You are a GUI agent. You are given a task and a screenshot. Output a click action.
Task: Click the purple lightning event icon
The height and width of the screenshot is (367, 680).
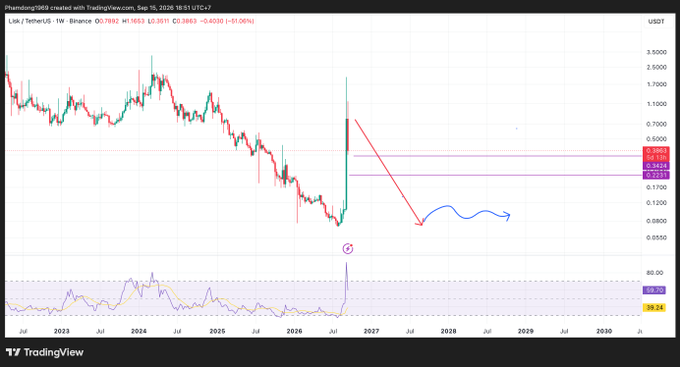coord(348,249)
